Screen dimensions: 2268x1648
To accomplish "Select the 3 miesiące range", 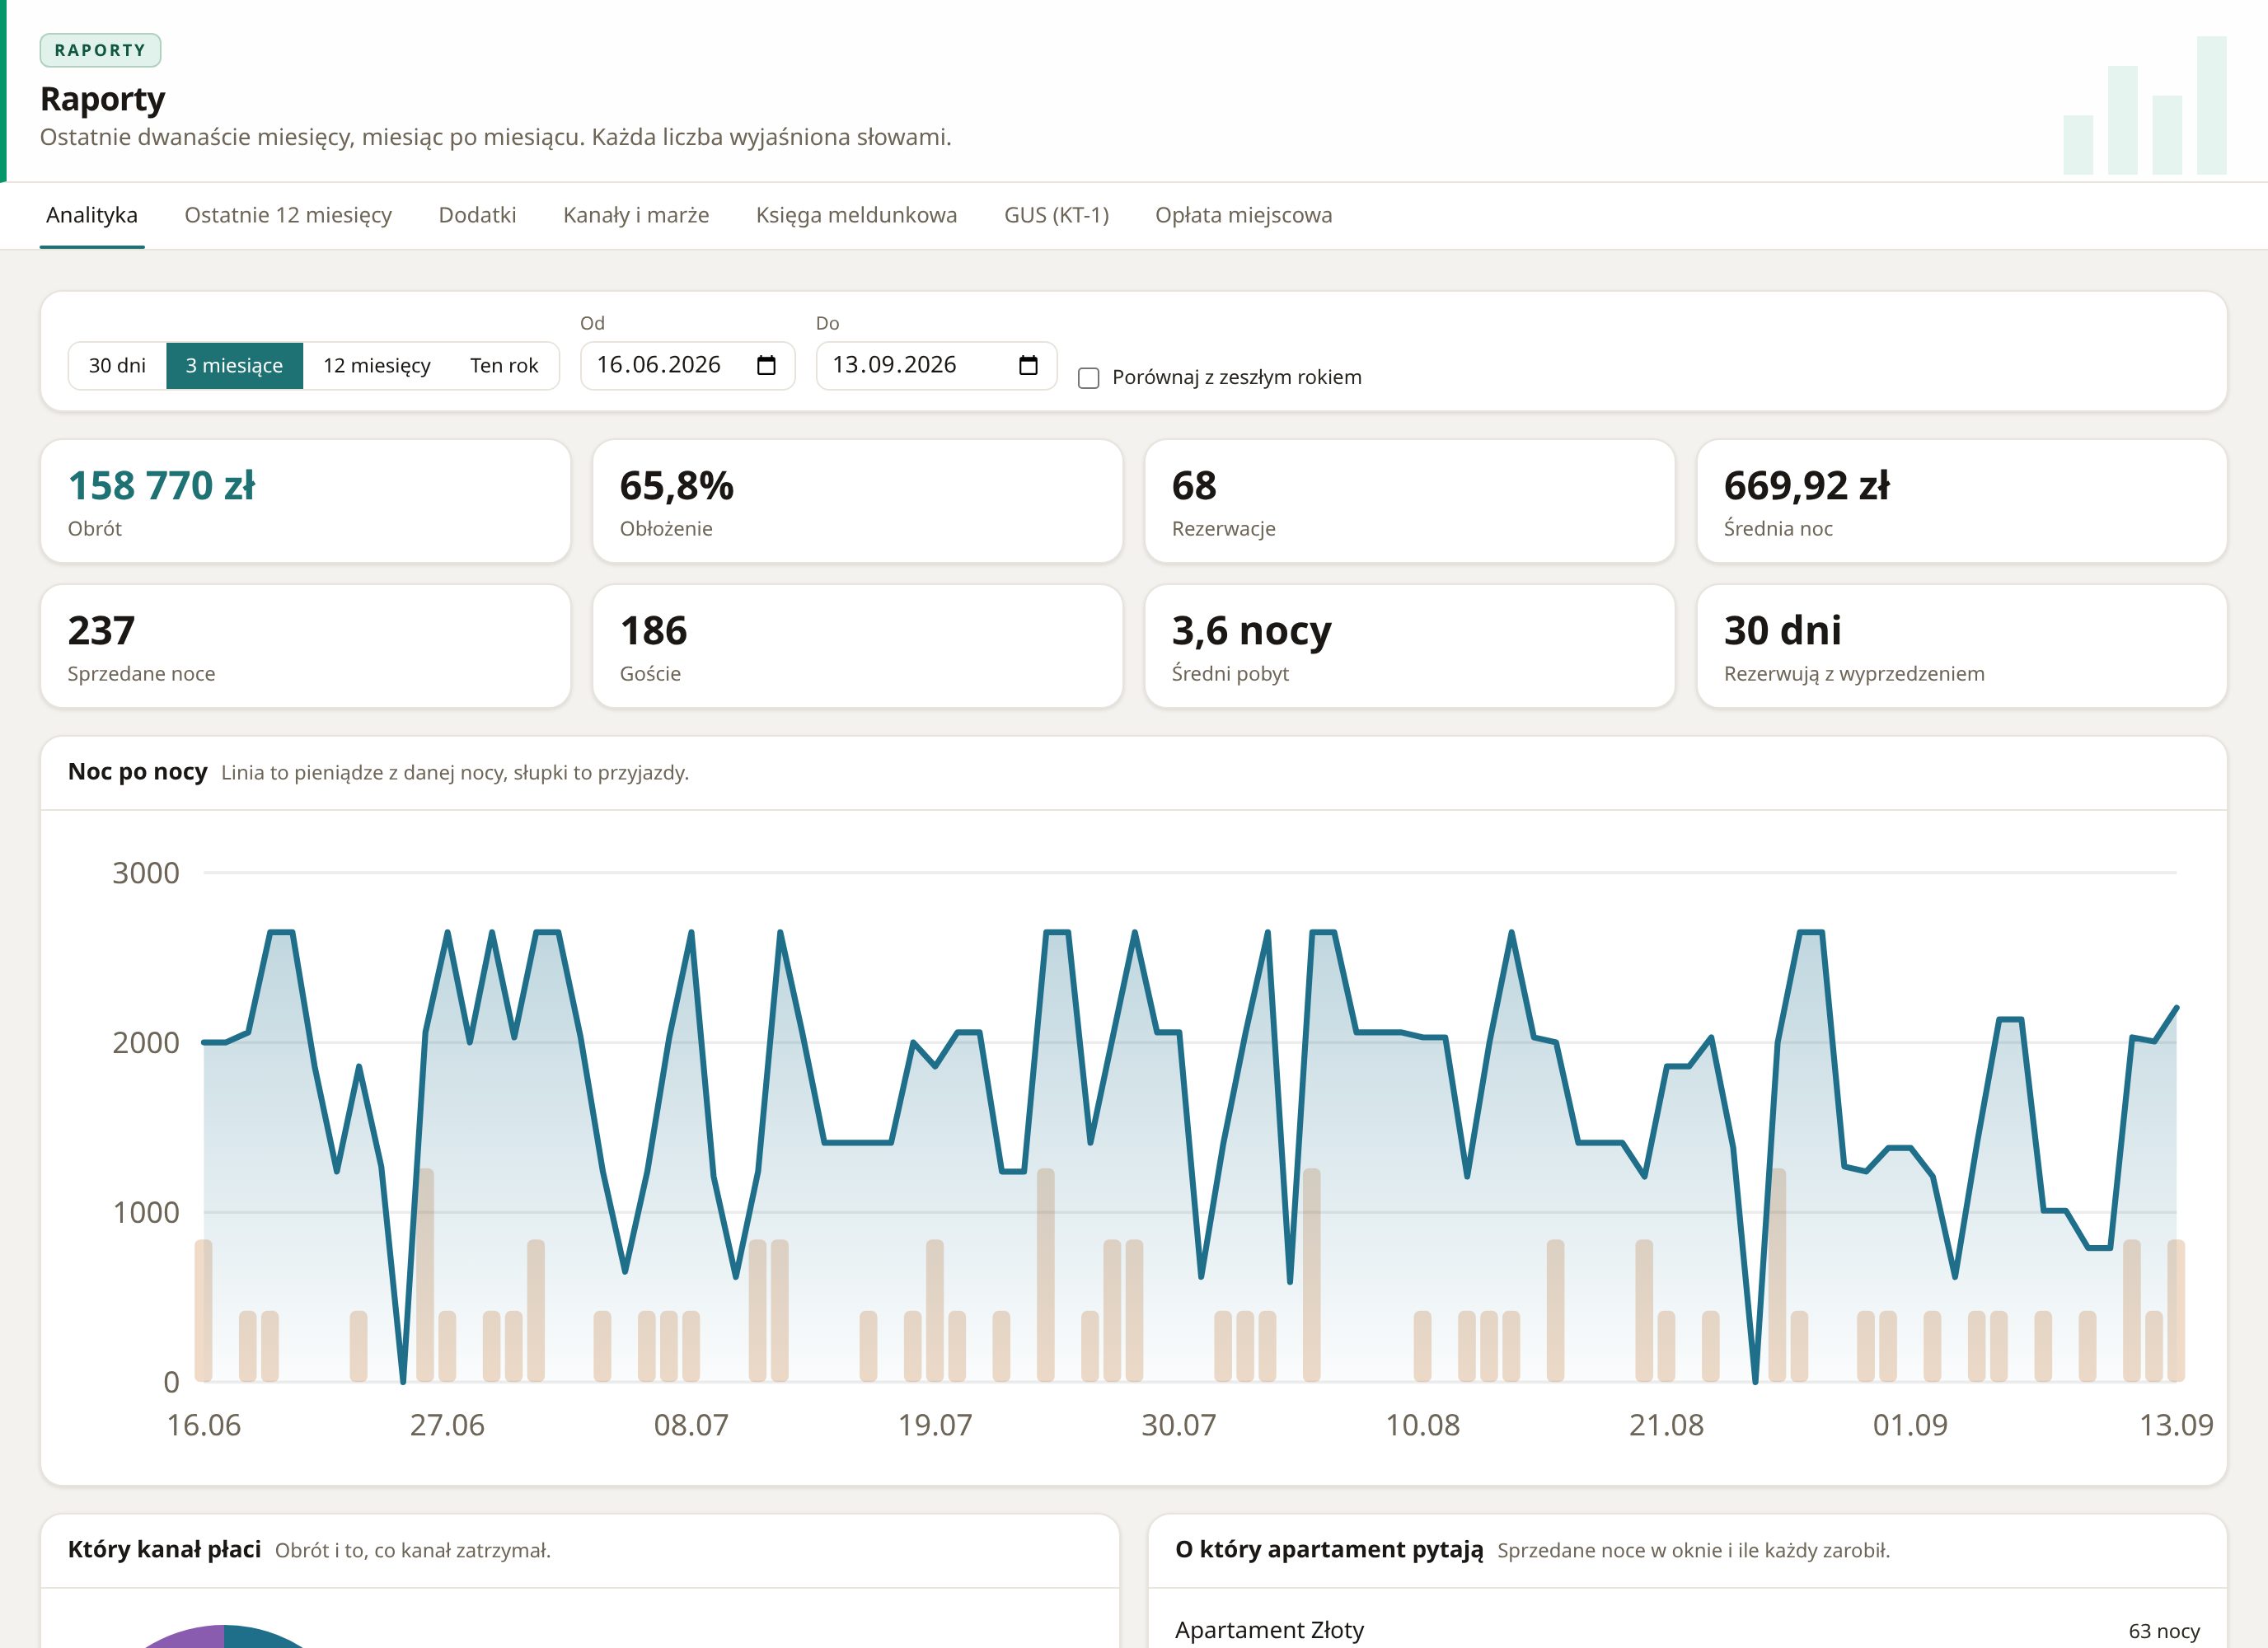I will tap(234, 366).
